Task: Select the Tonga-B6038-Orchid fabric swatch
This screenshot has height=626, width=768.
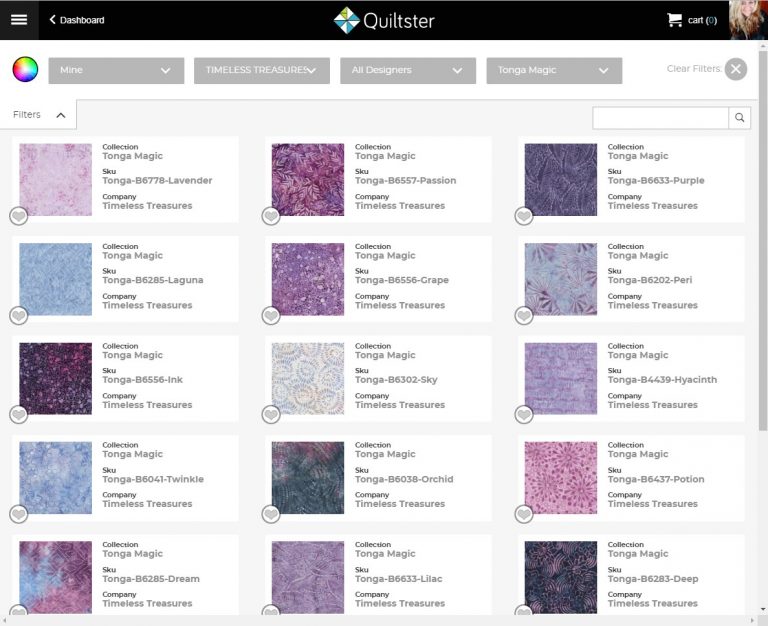Action: click(308, 478)
